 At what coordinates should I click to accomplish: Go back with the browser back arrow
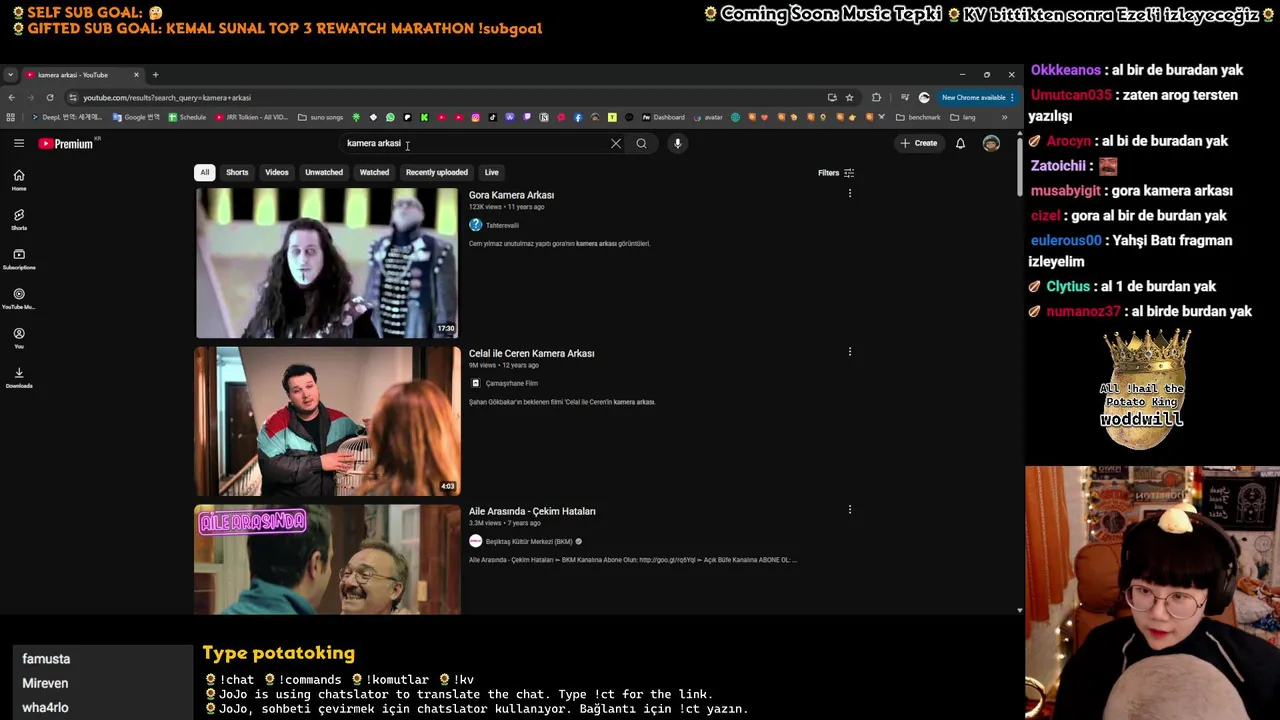tap(12, 98)
